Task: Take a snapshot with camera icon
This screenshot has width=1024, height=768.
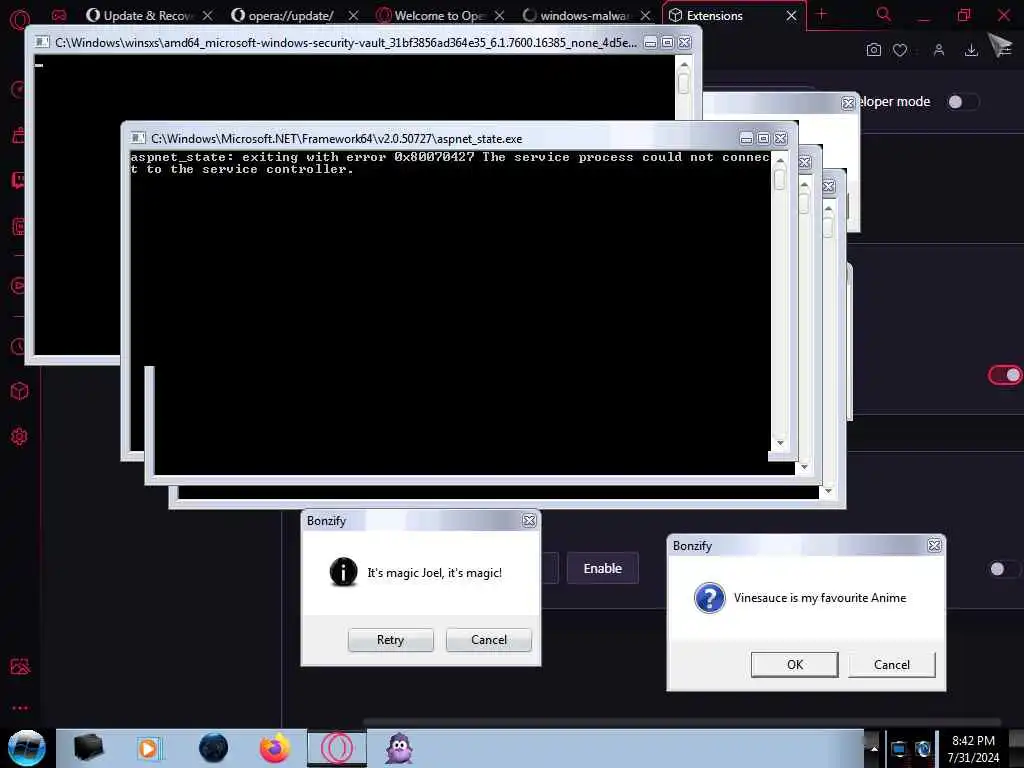Action: [x=873, y=50]
